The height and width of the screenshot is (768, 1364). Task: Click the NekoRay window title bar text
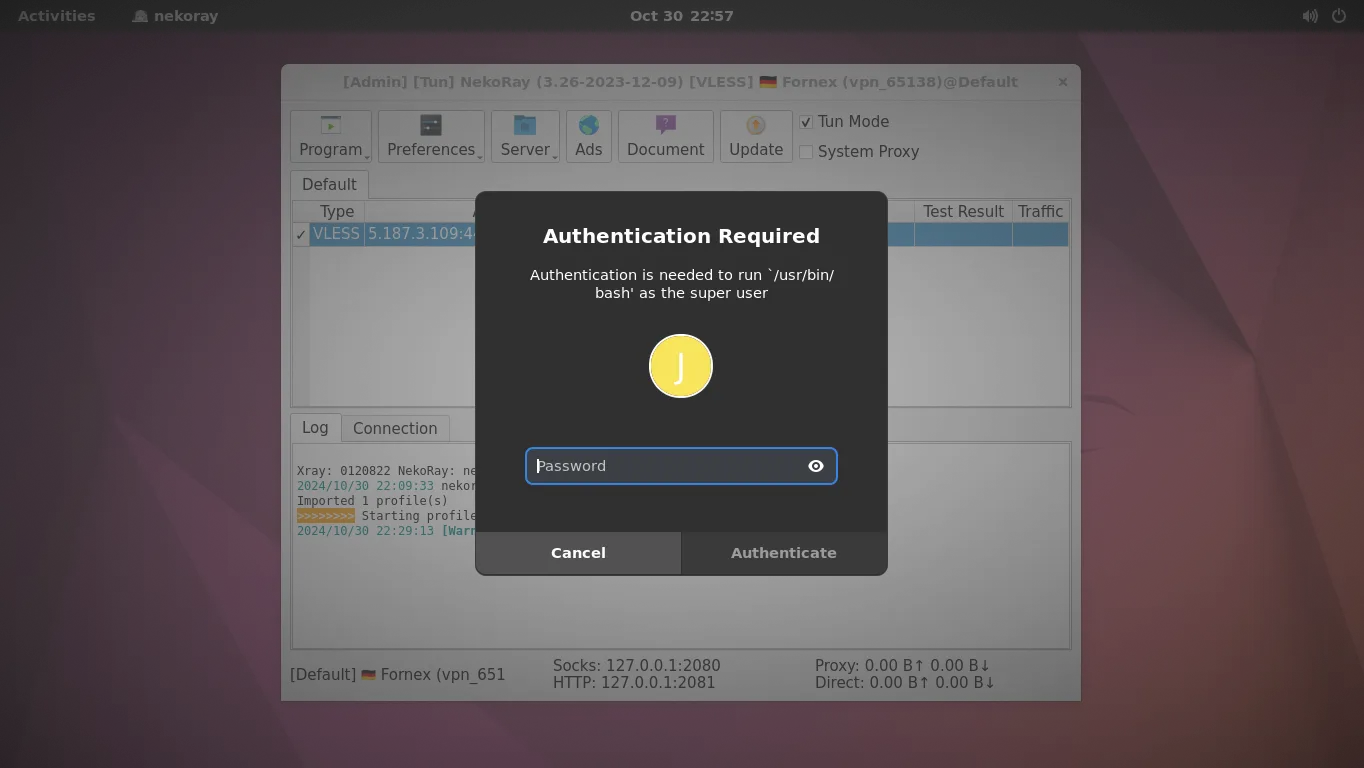pyautogui.click(x=680, y=82)
